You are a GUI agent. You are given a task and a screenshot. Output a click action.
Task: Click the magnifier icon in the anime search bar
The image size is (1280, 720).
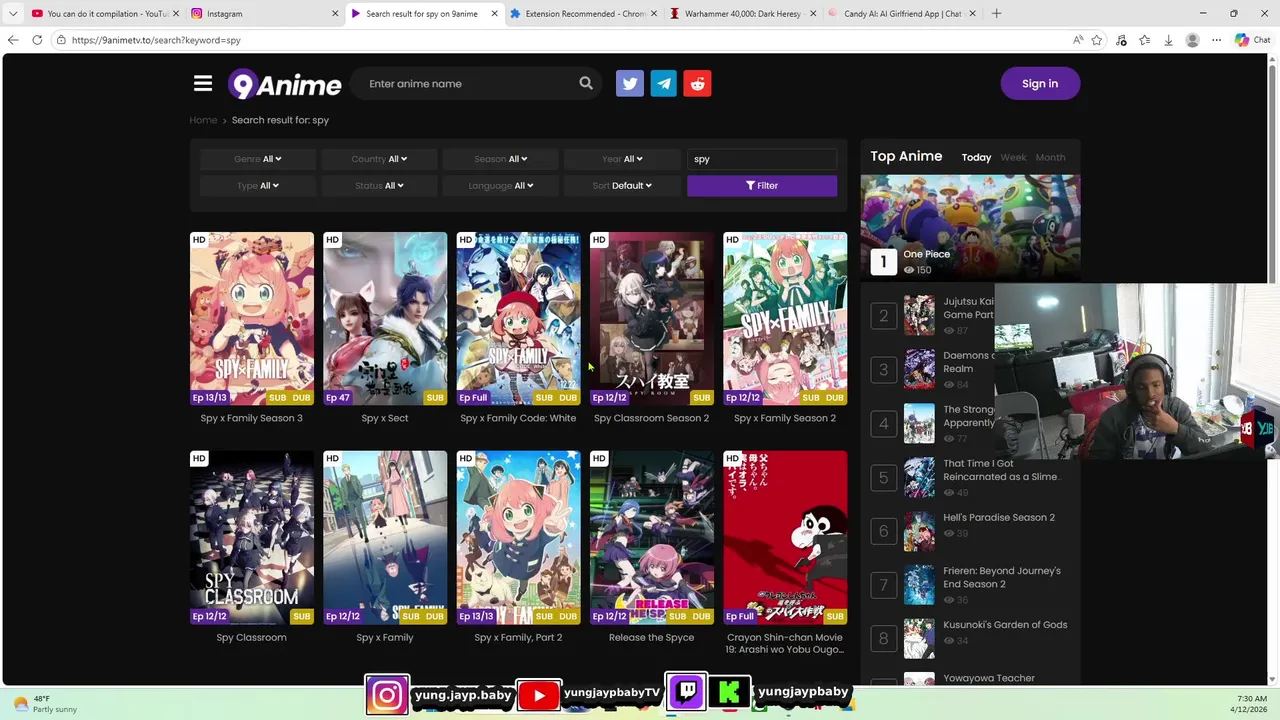tap(586, 83)
